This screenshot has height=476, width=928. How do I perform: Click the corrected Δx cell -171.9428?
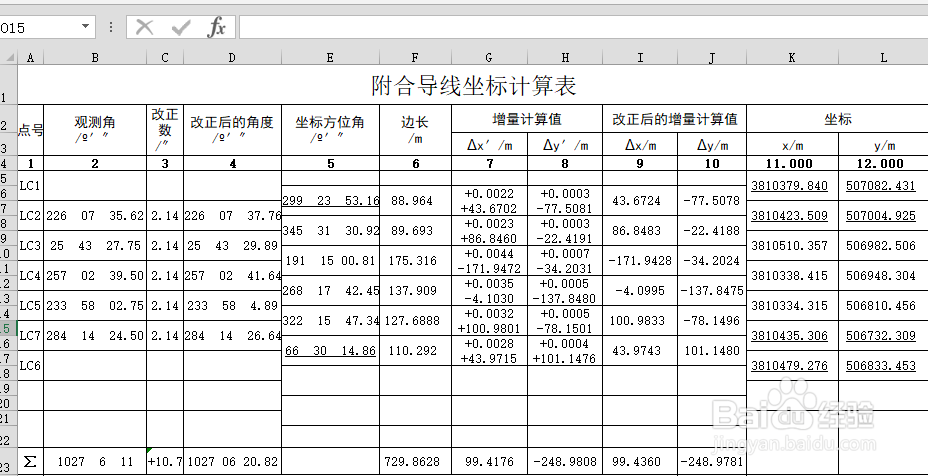(x=640, y=260)
